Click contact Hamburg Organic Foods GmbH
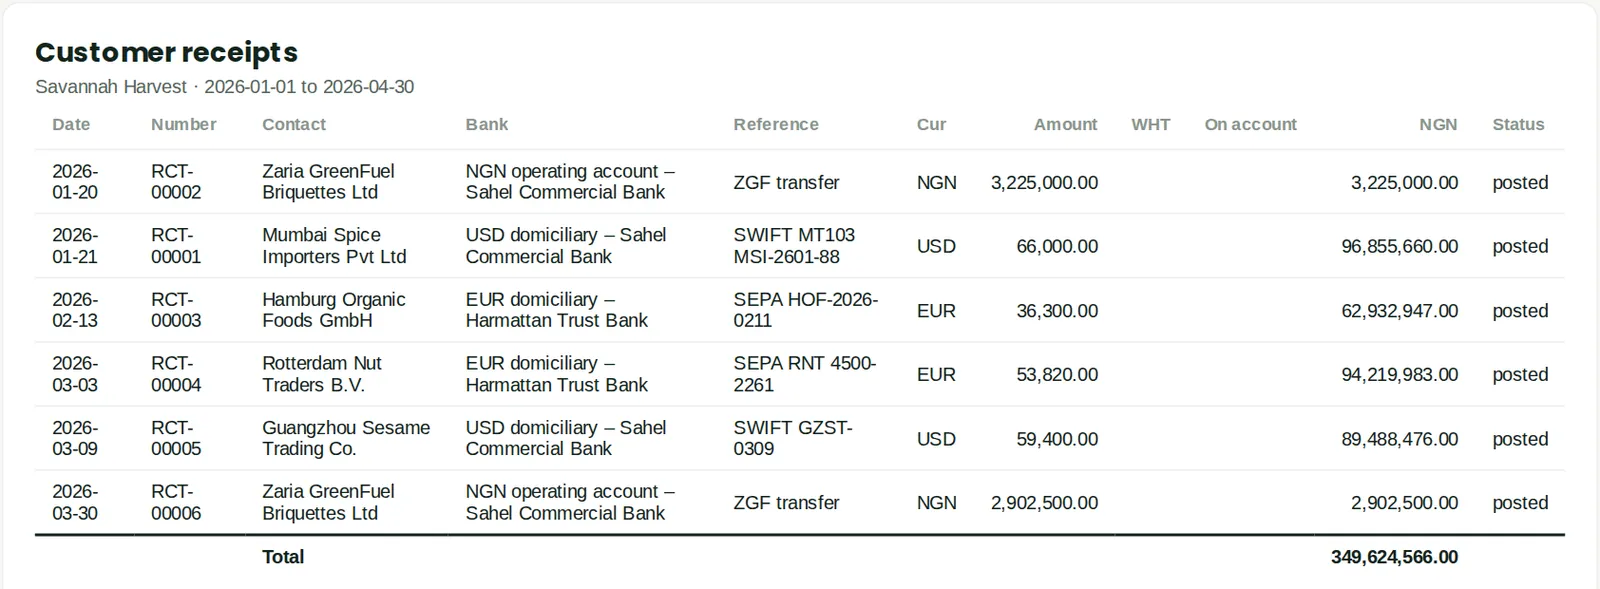The width and height of the screenshot is (1600, 589). point(333,310)
